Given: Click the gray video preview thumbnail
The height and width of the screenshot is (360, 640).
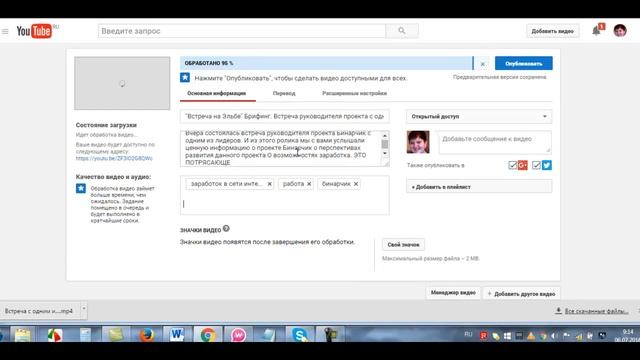Looking at the screenshot, I should [122, 83].
